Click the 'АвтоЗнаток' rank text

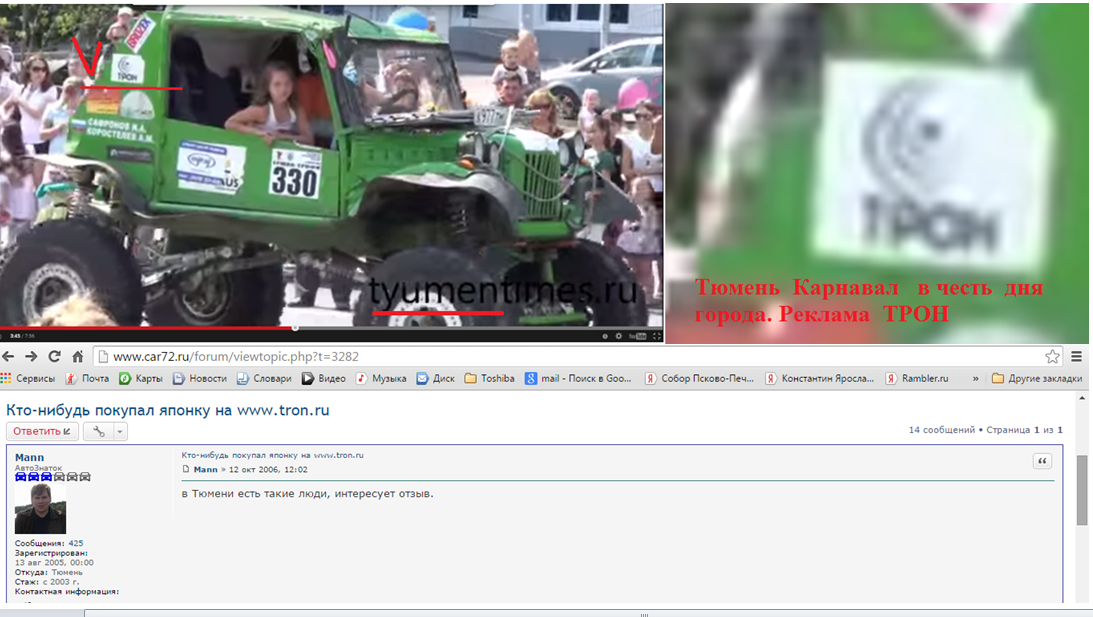[x=38, y=468]
